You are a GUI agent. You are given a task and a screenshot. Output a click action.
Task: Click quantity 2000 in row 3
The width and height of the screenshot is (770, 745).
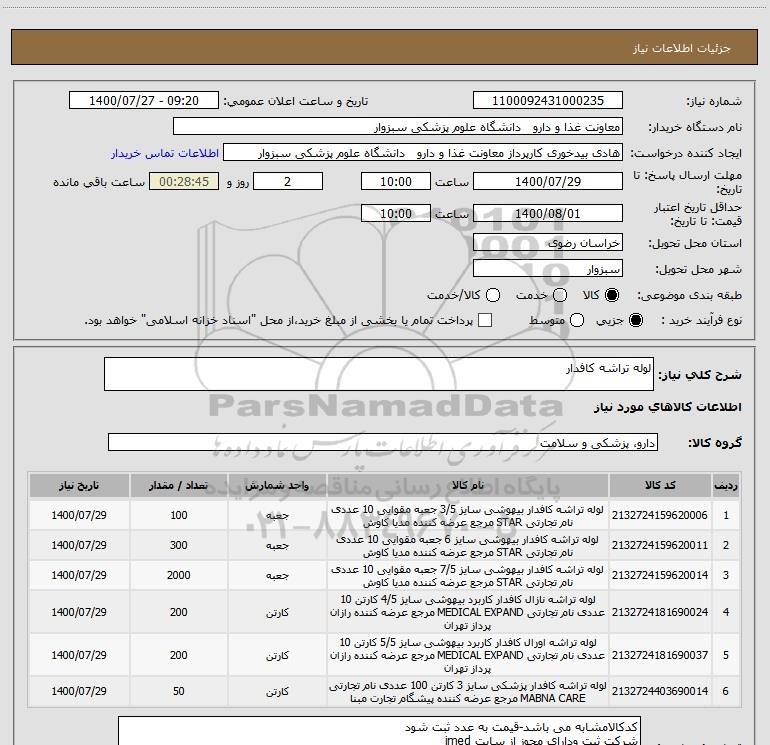pos(179,575)
